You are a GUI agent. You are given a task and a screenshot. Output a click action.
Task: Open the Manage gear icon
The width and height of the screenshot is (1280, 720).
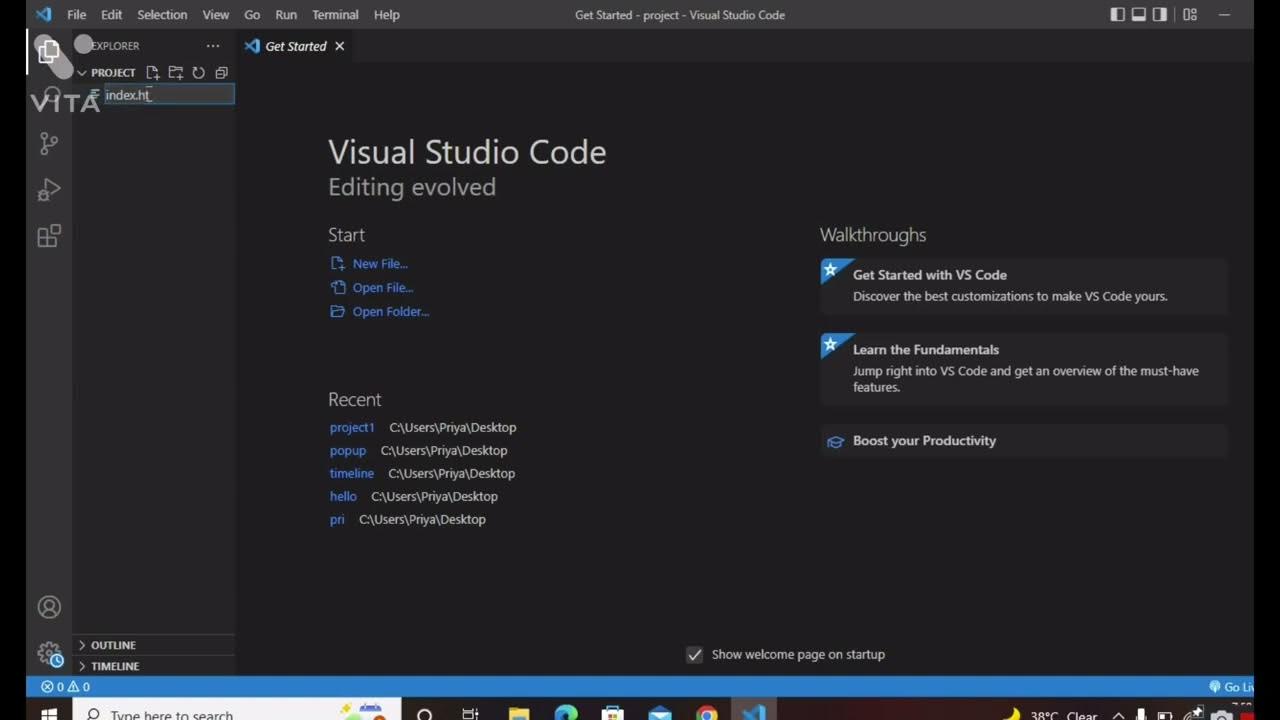pyautogui.click(x=49, y=654)
